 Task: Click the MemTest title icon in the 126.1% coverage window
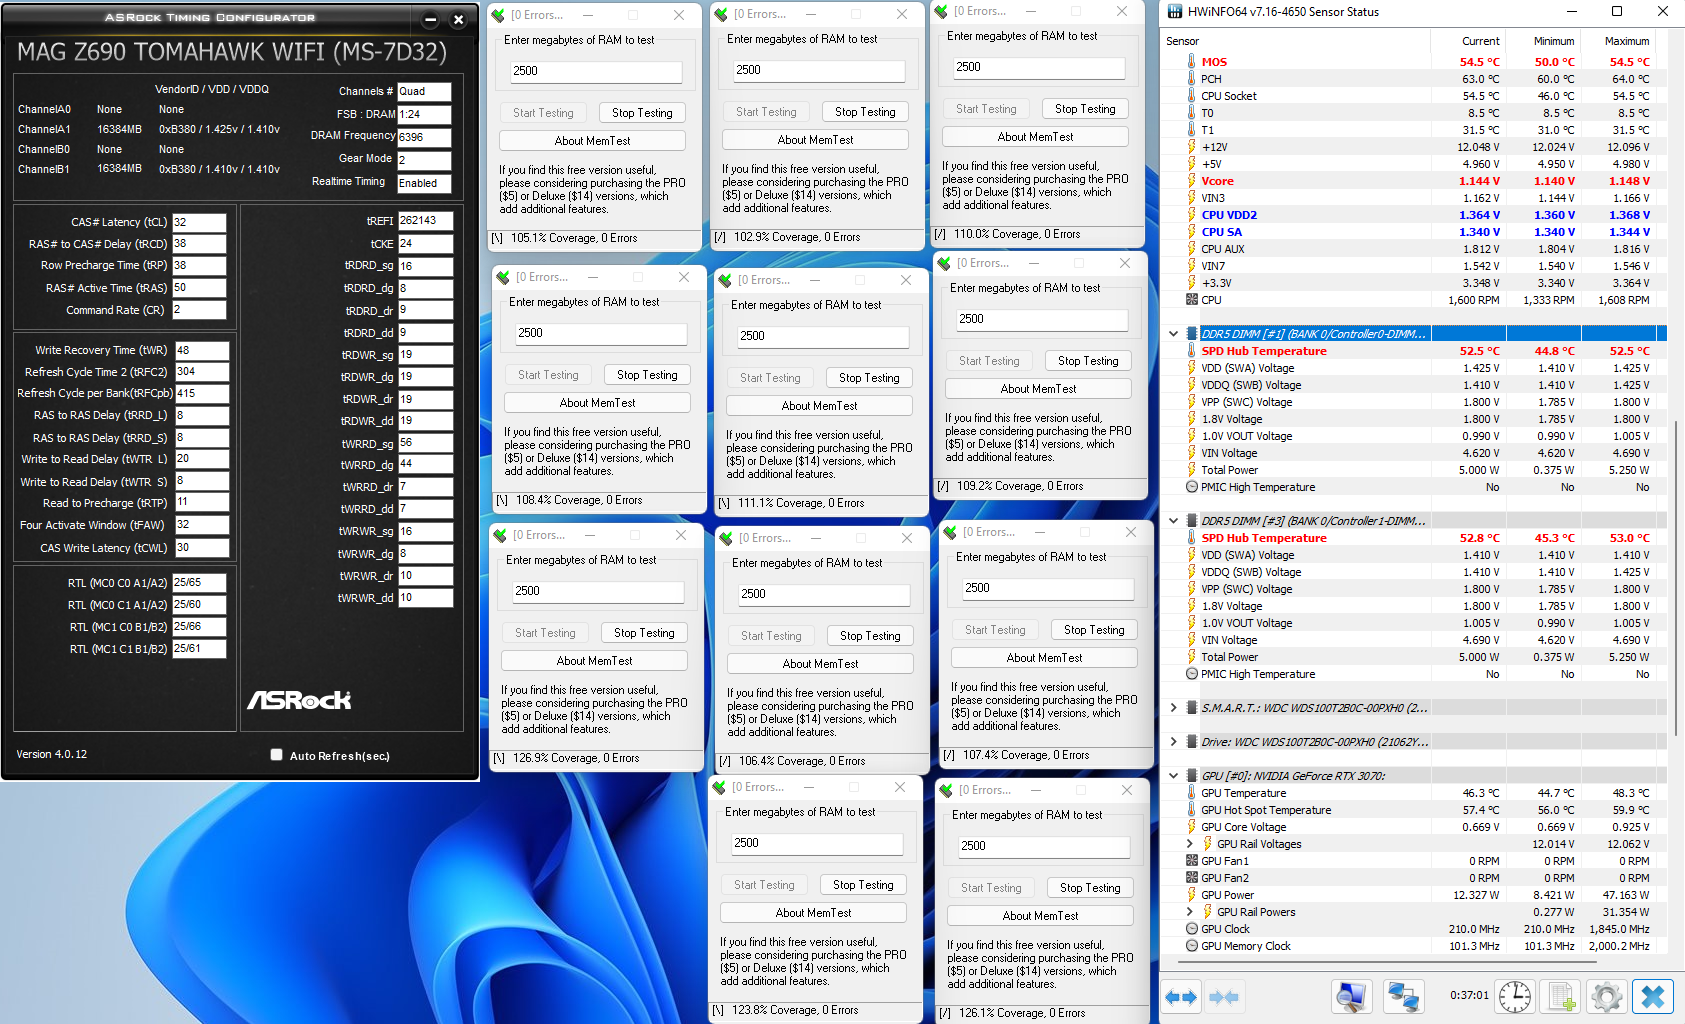[x=946, y=790]
